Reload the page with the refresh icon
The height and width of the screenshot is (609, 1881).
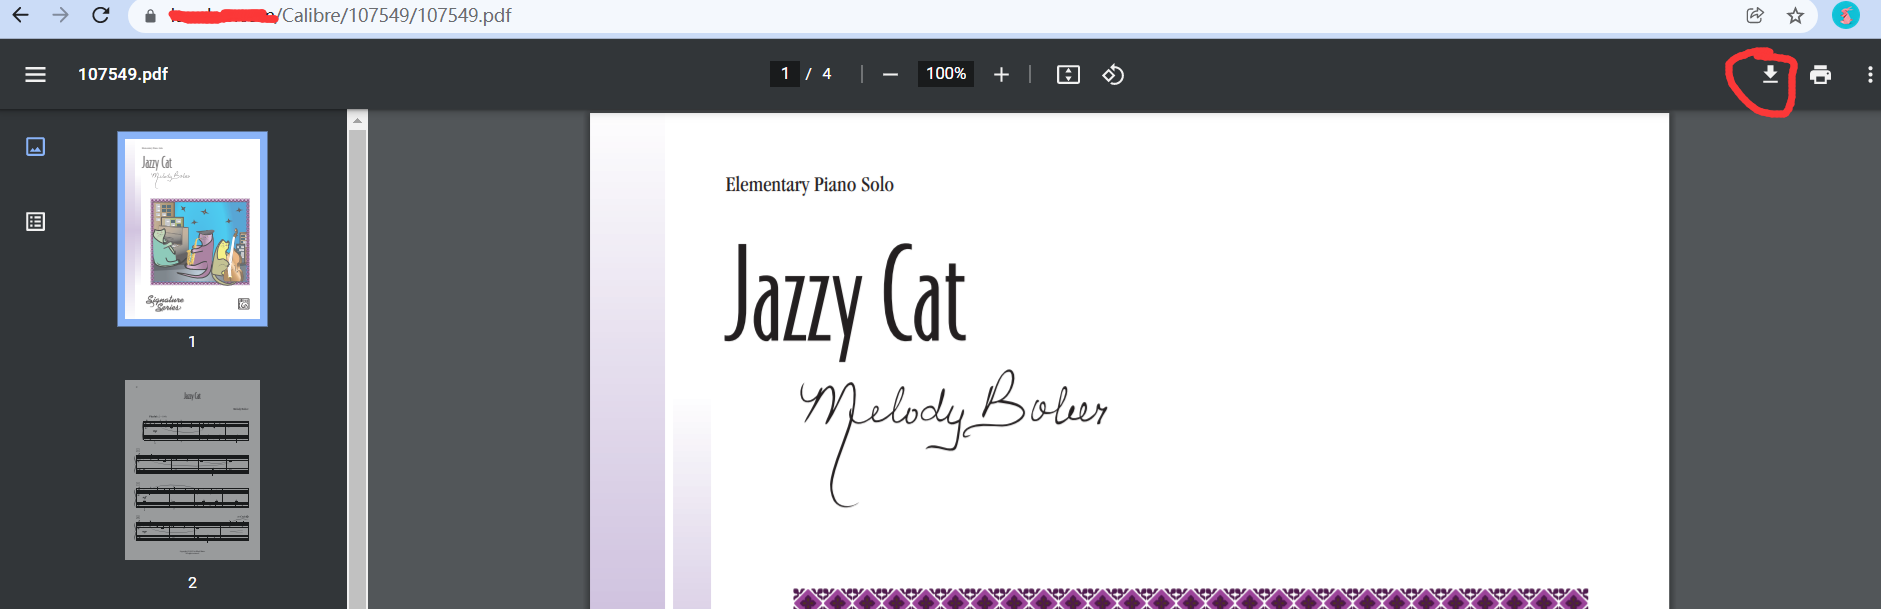[x=100, y=15]
